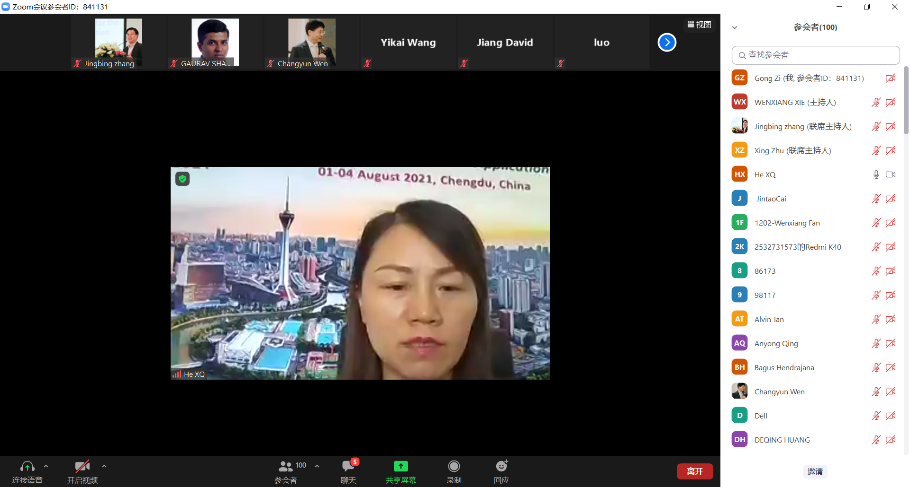The height and width of the screenshot is (487, 910).
Task: Select the Jiang David tile
Action: pos(505,42)
